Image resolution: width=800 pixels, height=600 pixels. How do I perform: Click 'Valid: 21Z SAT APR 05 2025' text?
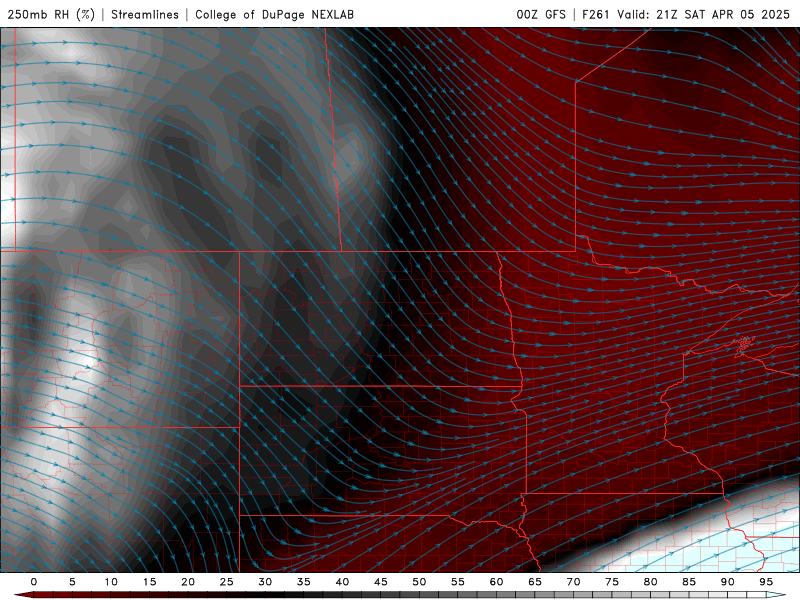tap(704, 14)
